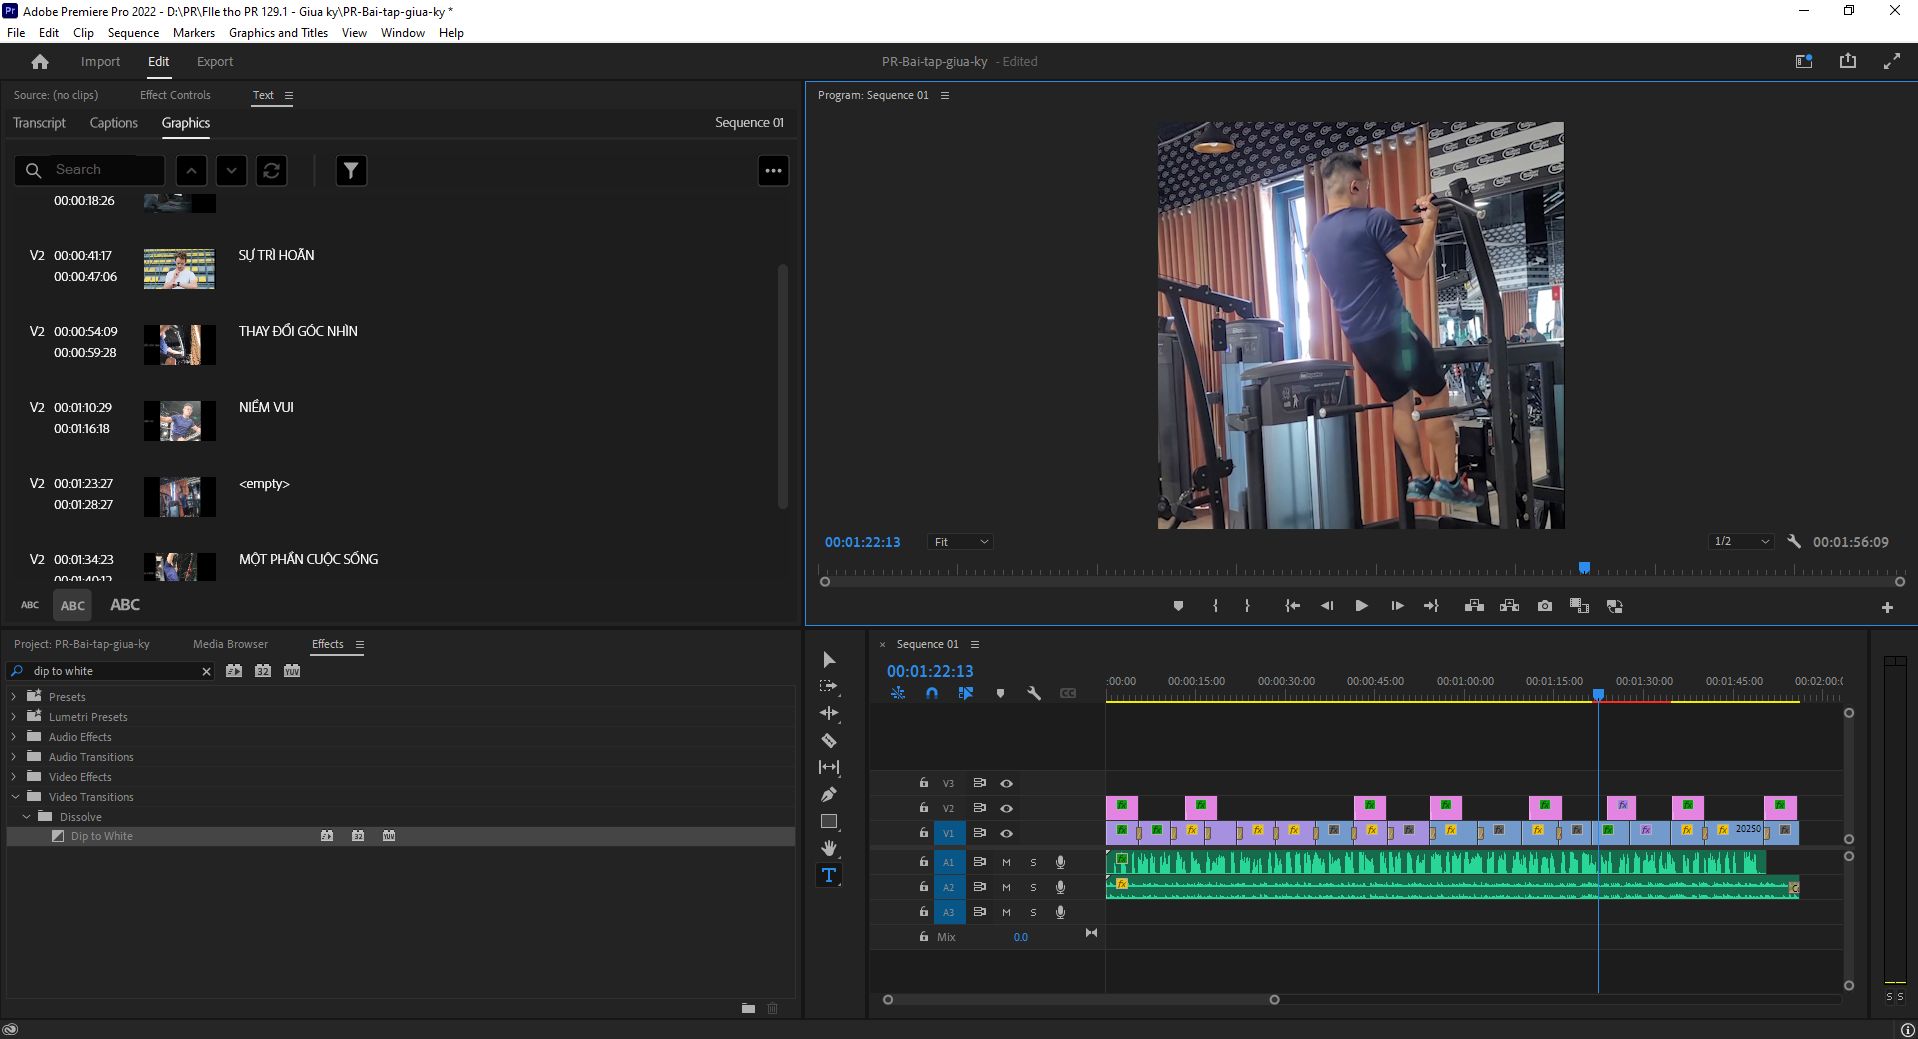Select the Razor tool in toolbar

pos(829,741)
